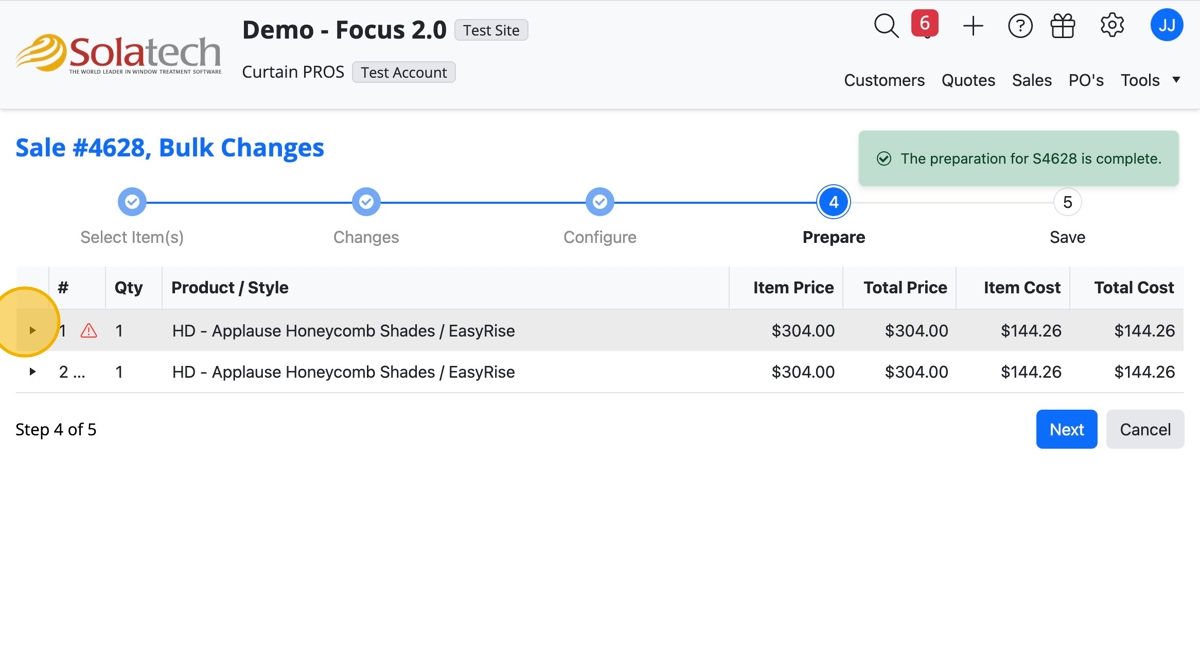This screenshot has height=670, width=1200.
Task: Open the settings gear icon
Action: click(x=1112, y=26)
